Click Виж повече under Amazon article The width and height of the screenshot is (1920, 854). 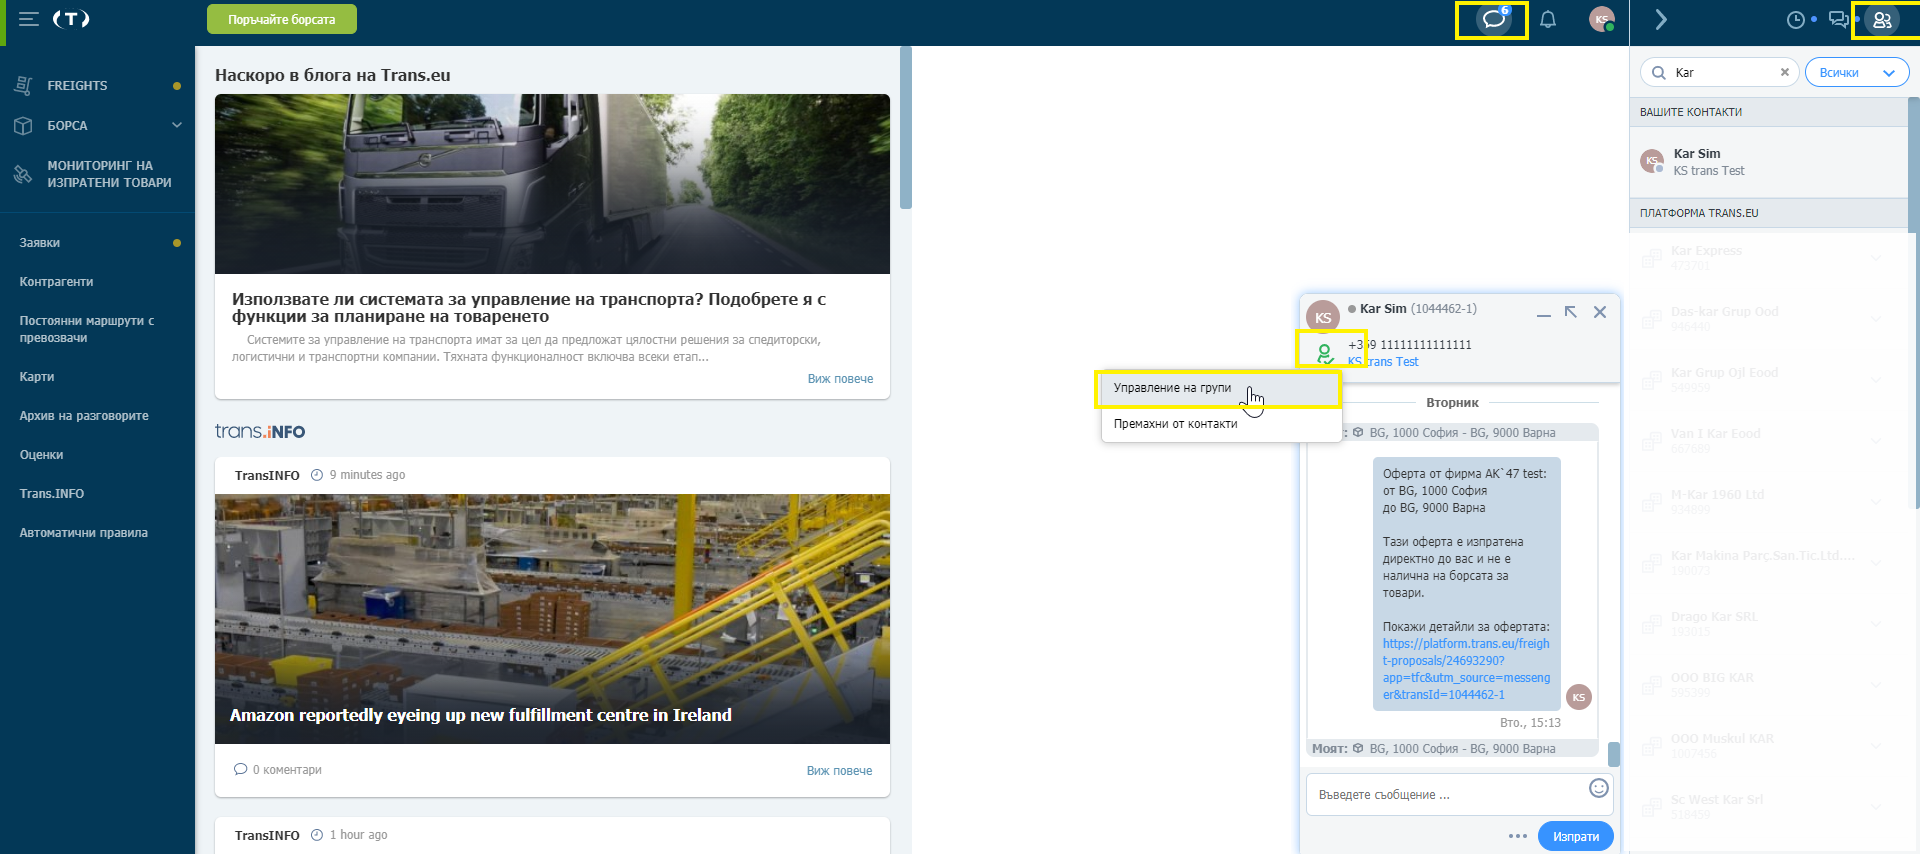[839, 771]
